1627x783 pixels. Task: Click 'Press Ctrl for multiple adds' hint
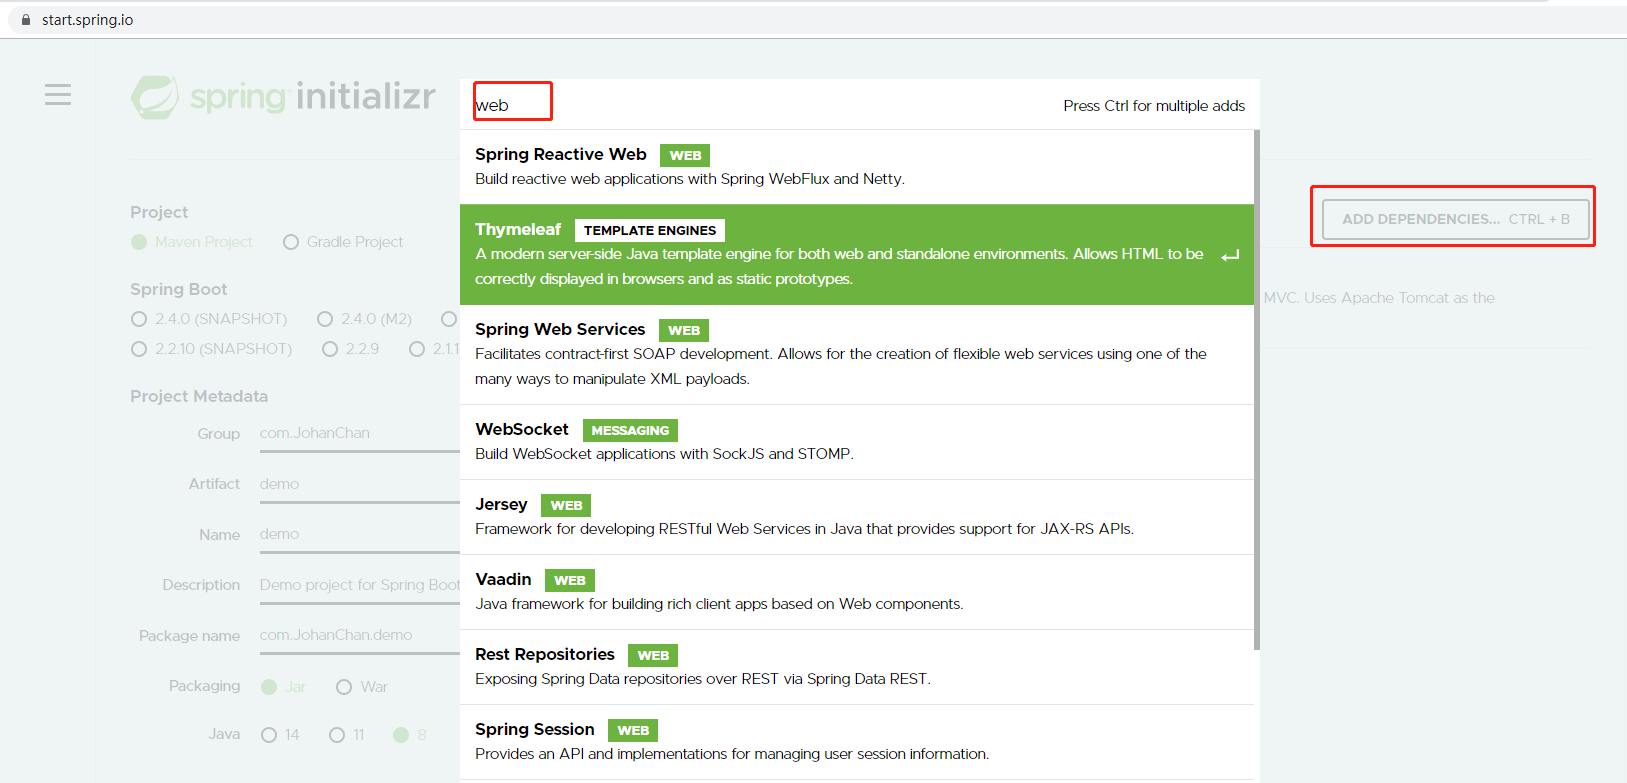(x=1154, y=106)
